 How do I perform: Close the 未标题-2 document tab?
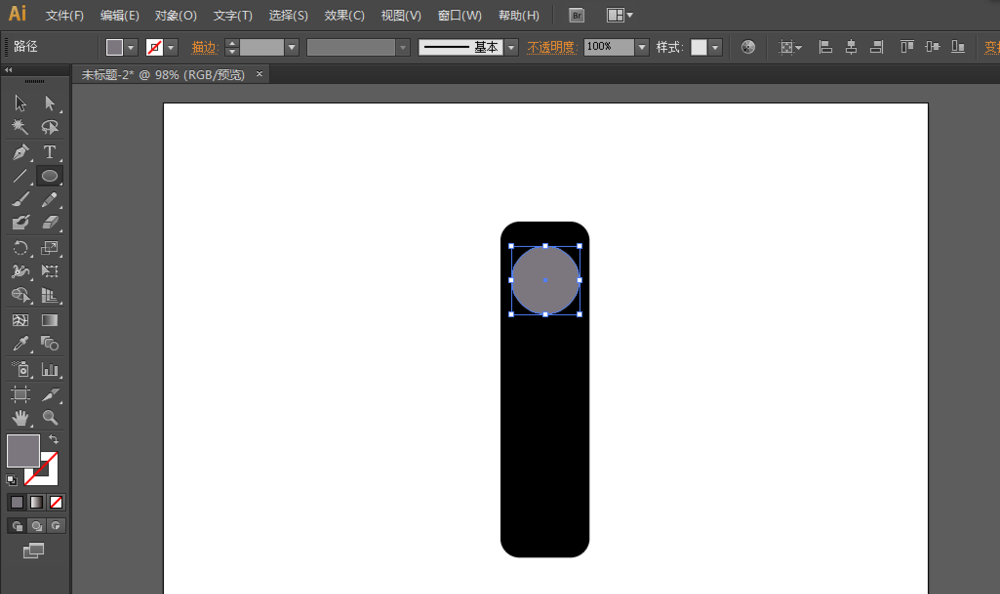260,74
